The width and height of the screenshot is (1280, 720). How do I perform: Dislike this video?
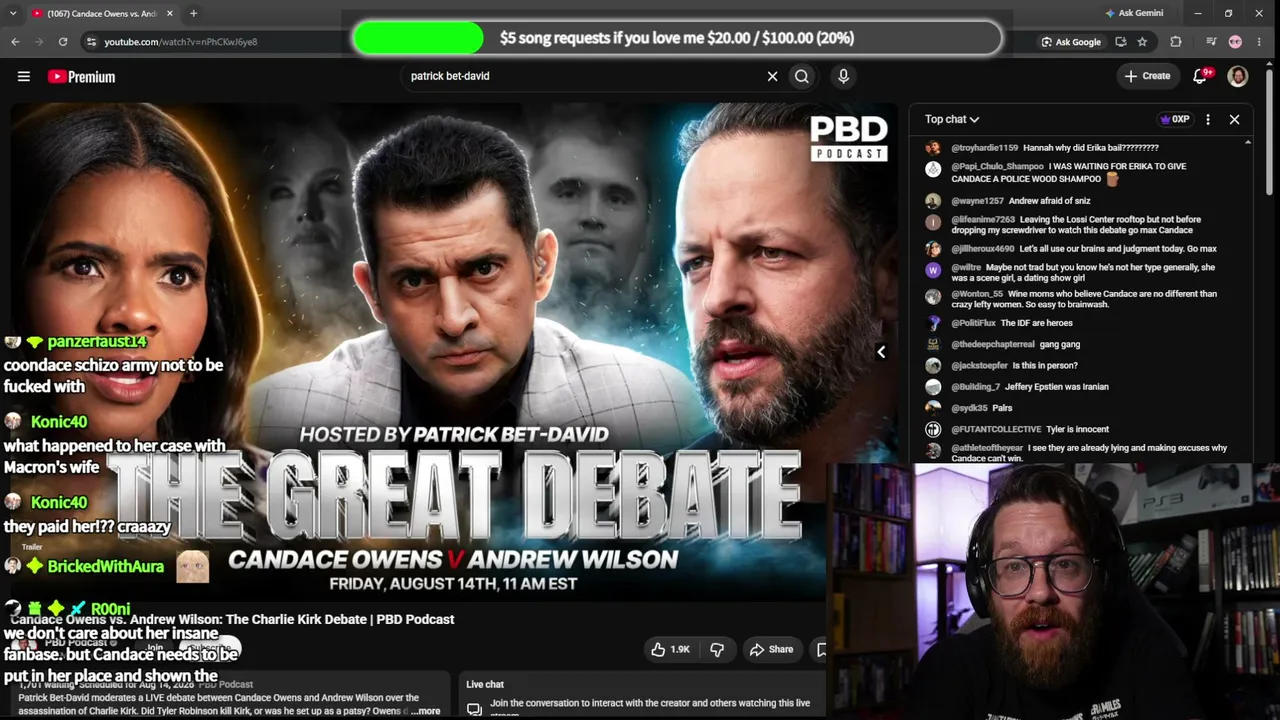click(717, 649)
